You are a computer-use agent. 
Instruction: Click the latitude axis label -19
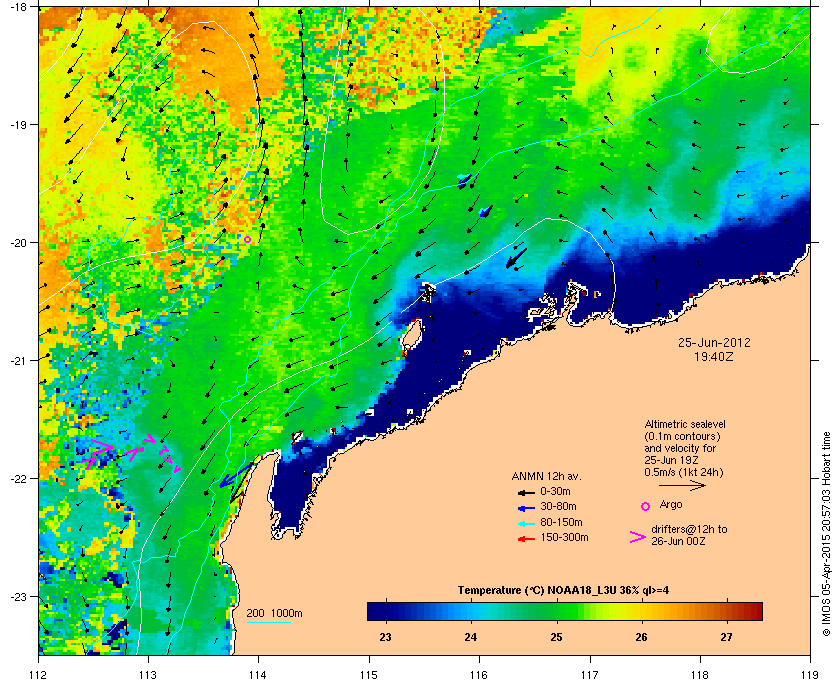point(17,125)
